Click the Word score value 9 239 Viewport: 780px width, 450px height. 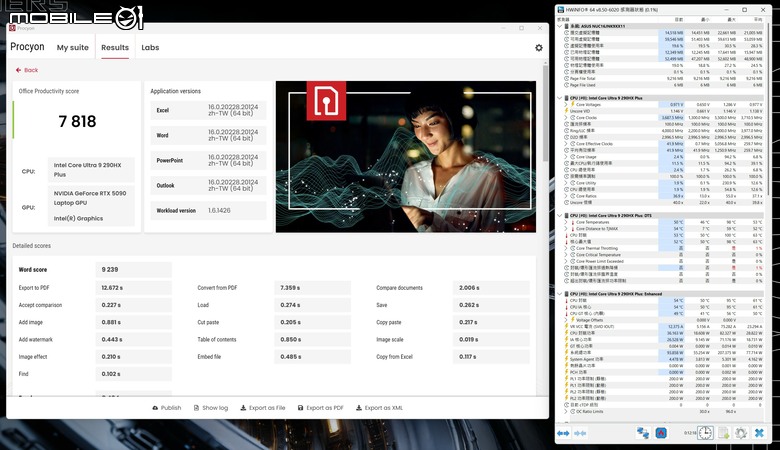coord(134,270)
